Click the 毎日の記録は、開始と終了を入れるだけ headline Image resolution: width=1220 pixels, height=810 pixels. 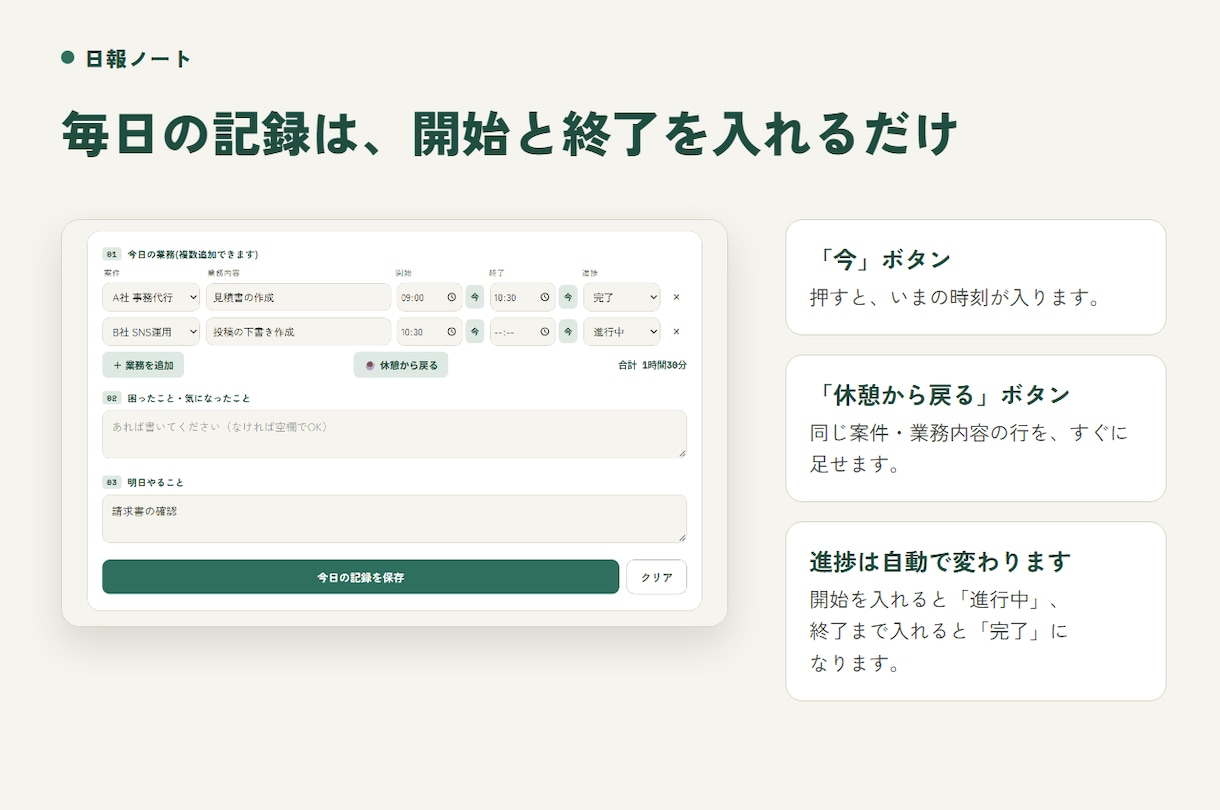click(510, 134)
